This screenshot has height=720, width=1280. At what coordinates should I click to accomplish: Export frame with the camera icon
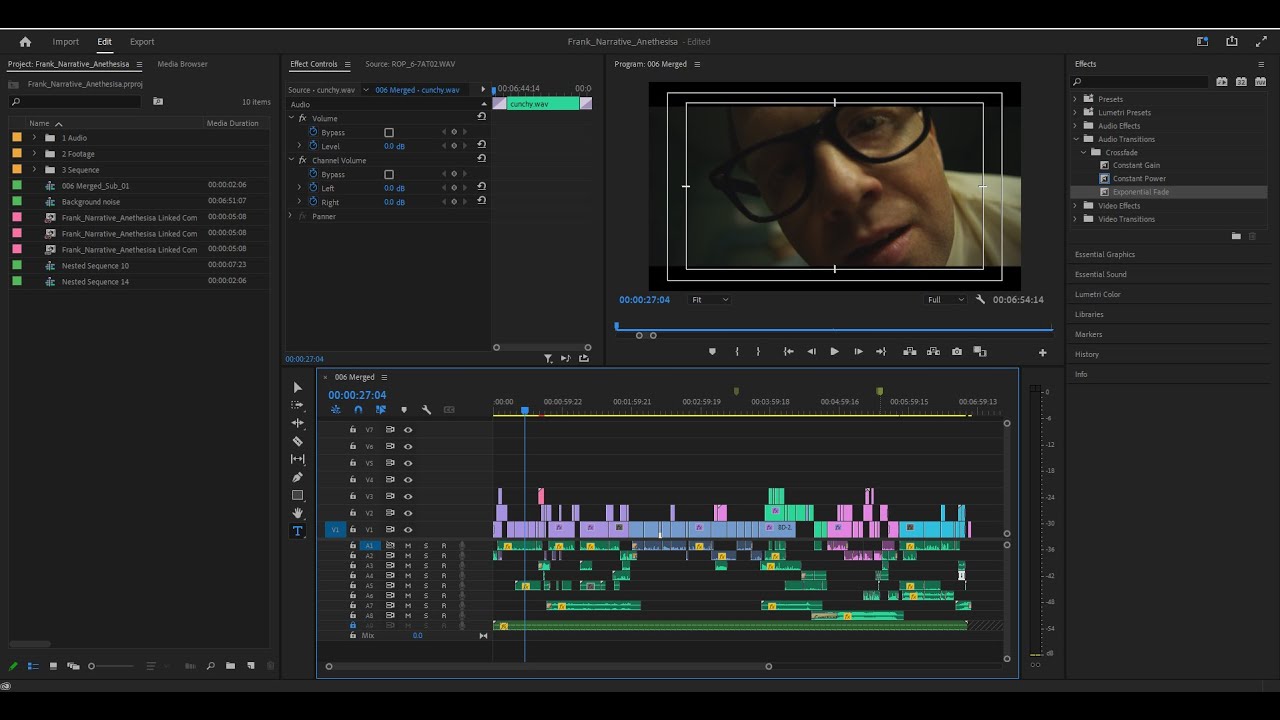pyautogui.click(x=957, y=352)
